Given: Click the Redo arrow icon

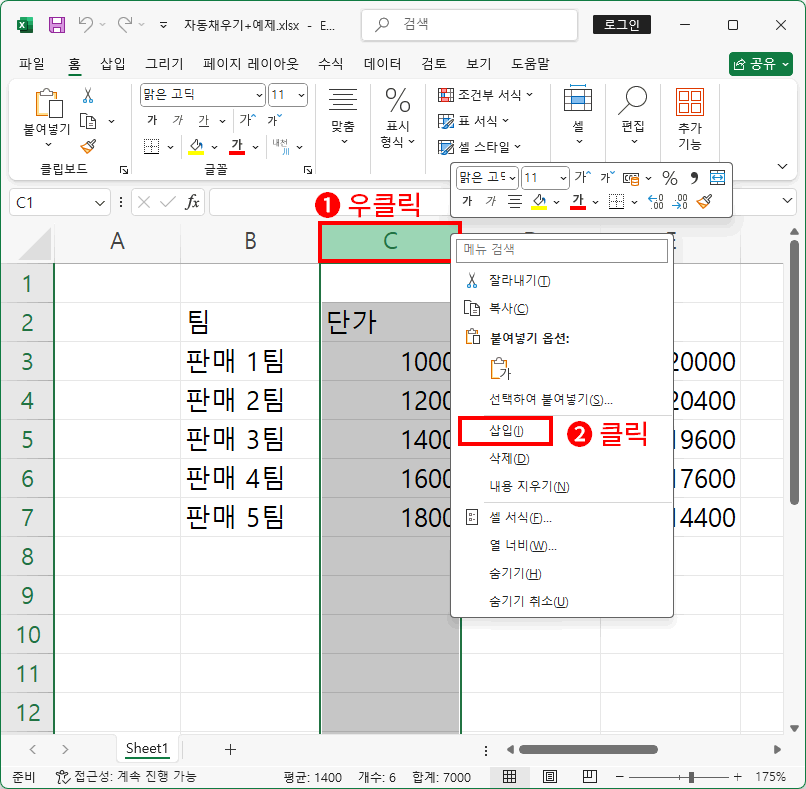Looking at the screenshot, I should [x=125, y=24].
